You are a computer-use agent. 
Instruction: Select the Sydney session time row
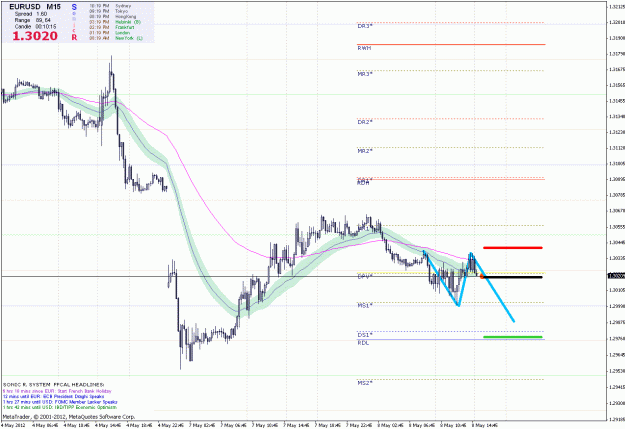(x=110, y=6)
